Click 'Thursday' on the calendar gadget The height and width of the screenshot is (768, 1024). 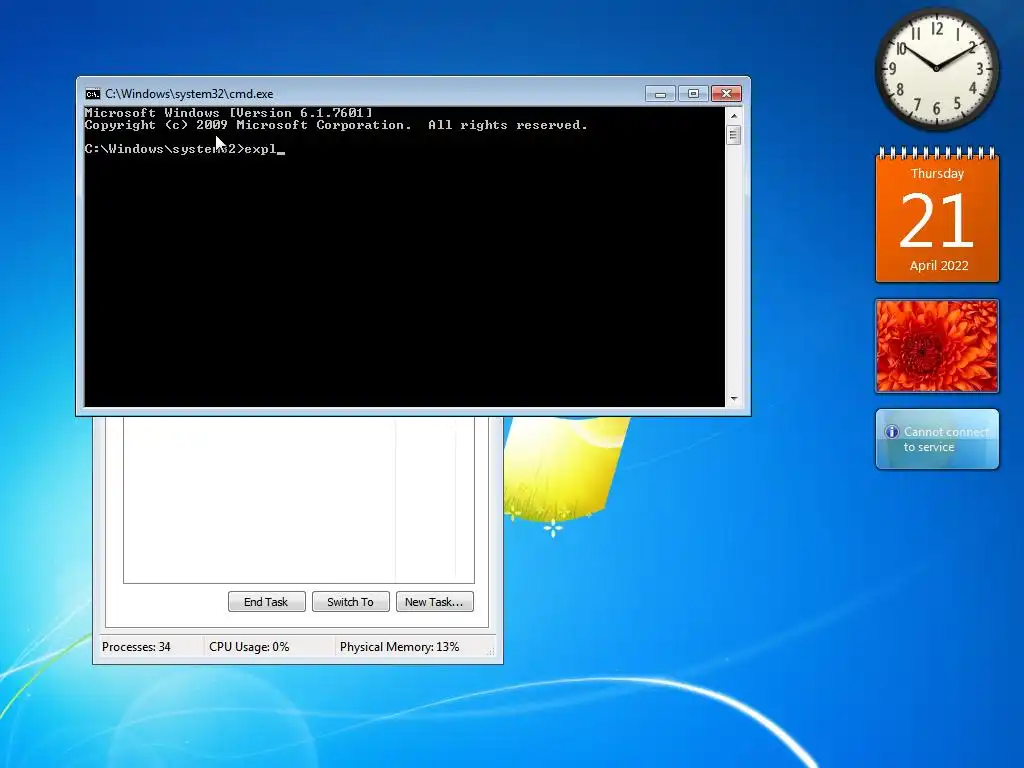(x=937, y=174)
